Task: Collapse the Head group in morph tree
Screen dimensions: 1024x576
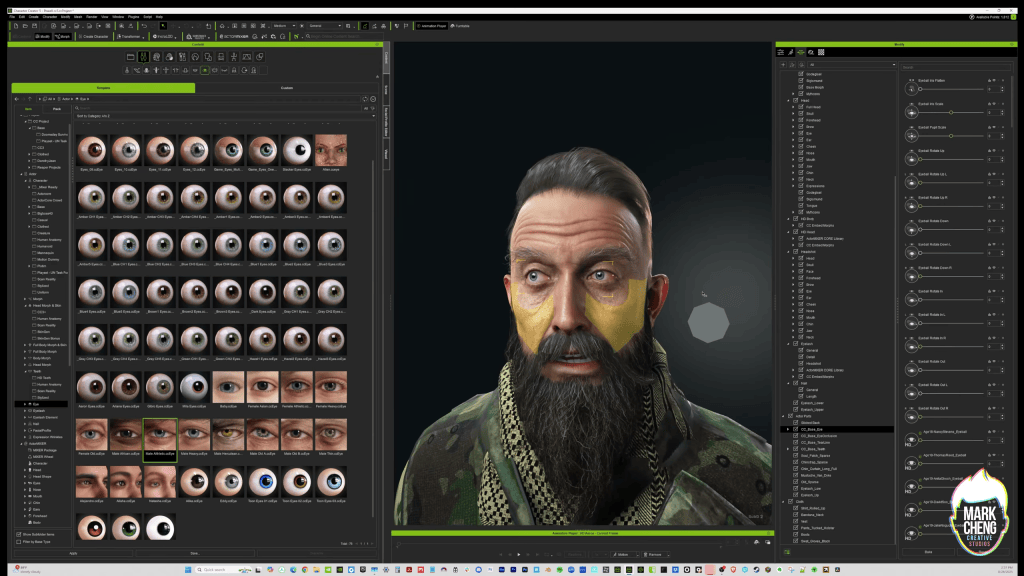Action: pos(789,101)
